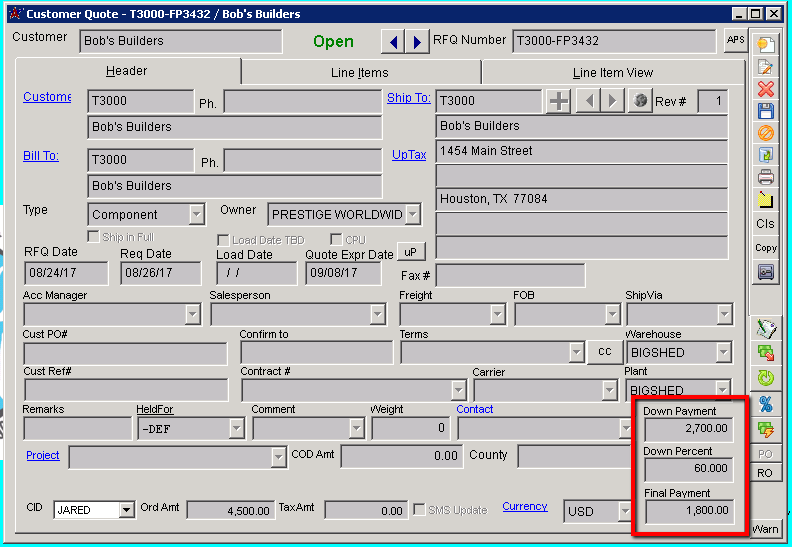Toggle the Ship in Full checkbox
792x547 pixels.
pyautogui.click(x=94, y=237)
